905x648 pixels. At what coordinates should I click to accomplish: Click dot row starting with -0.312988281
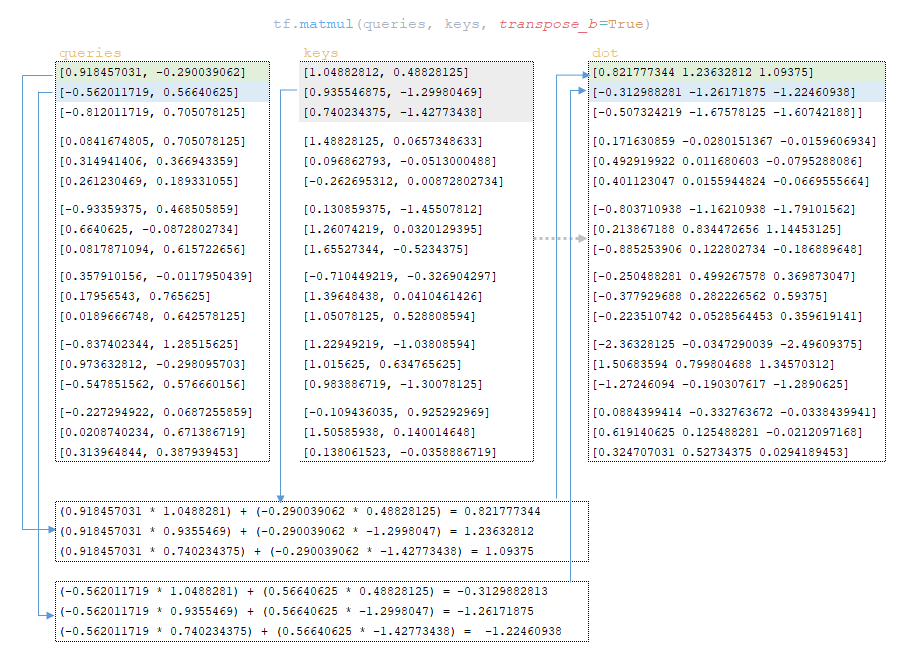pos(724,92)
